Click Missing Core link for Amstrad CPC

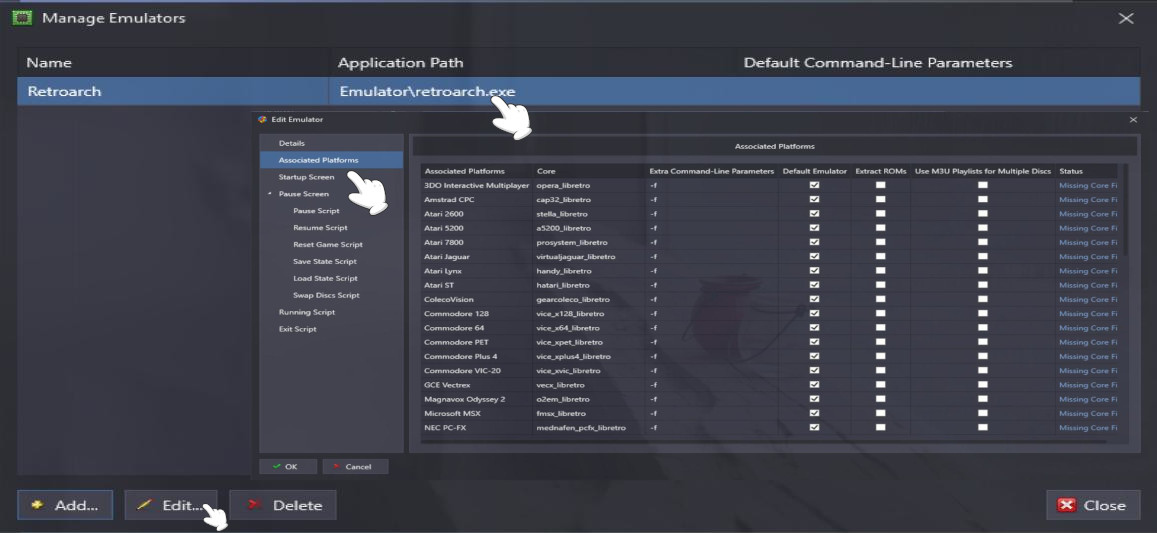1088,200
